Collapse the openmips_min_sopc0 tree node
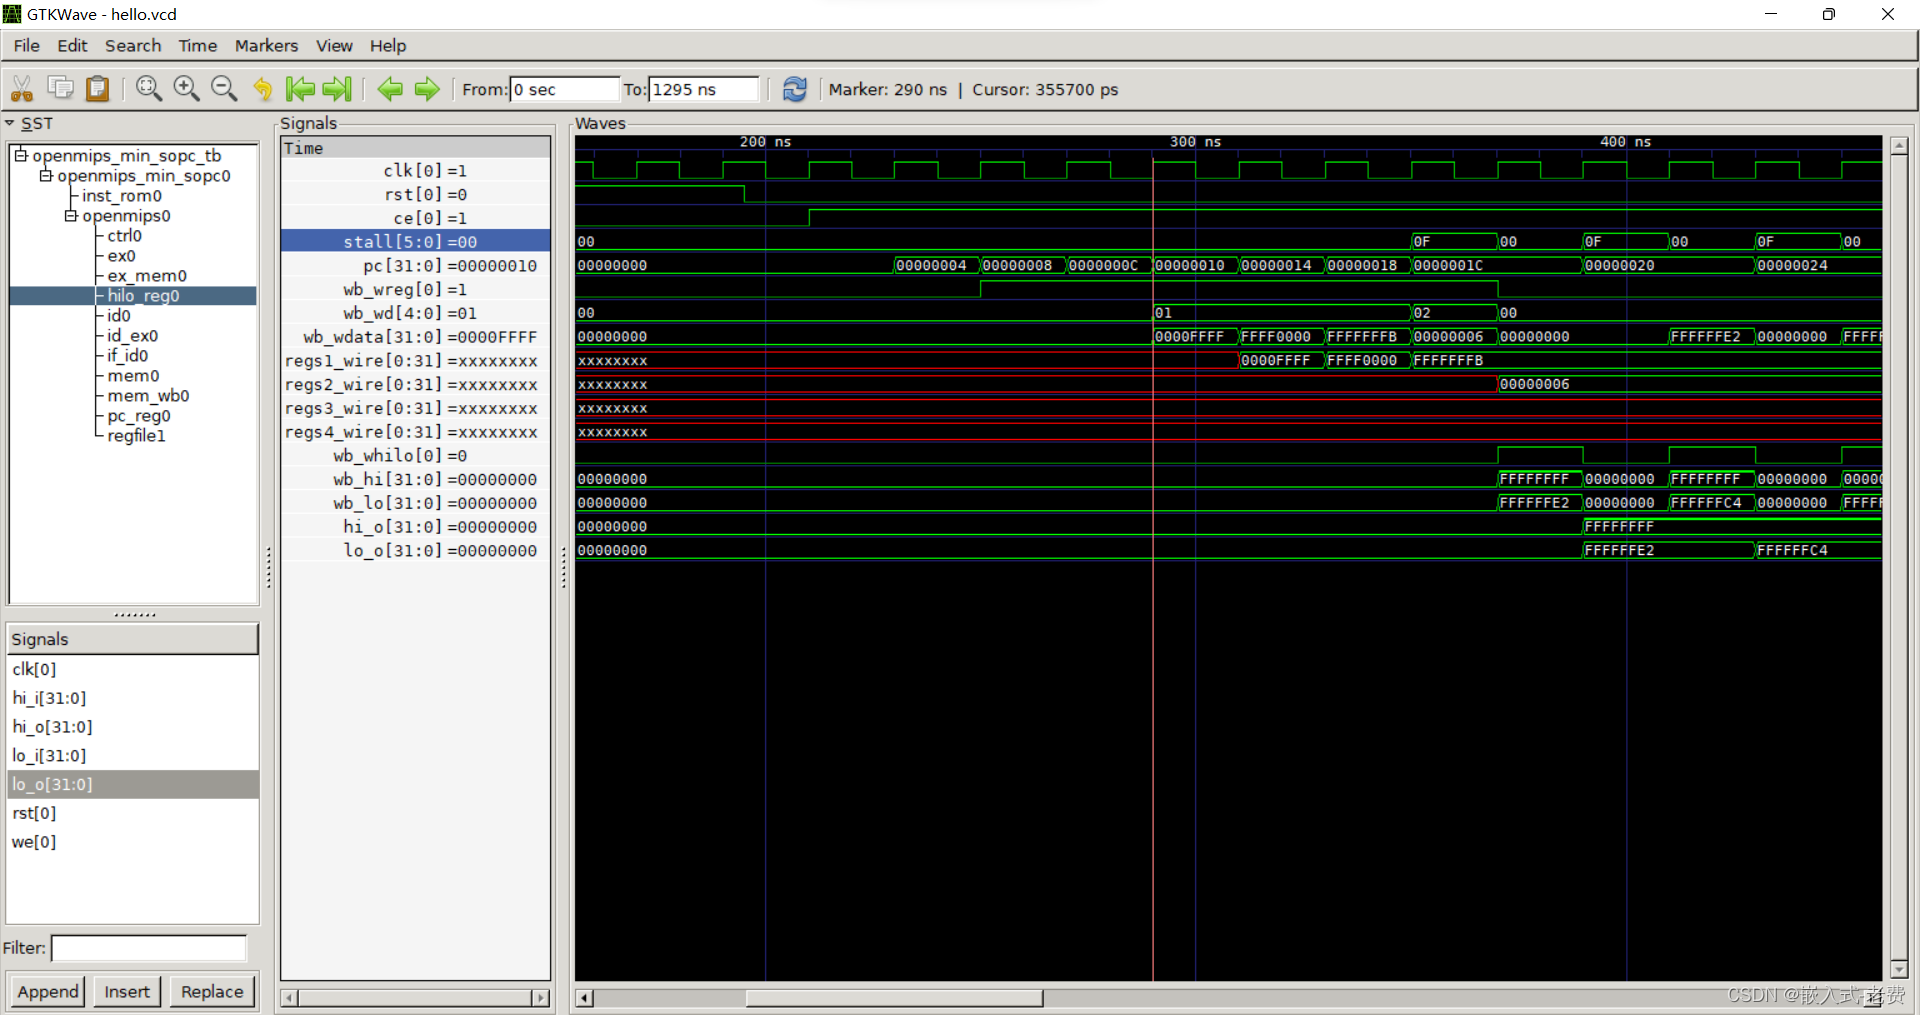Screen dimensions: 1920x1015 coord(45,175)
